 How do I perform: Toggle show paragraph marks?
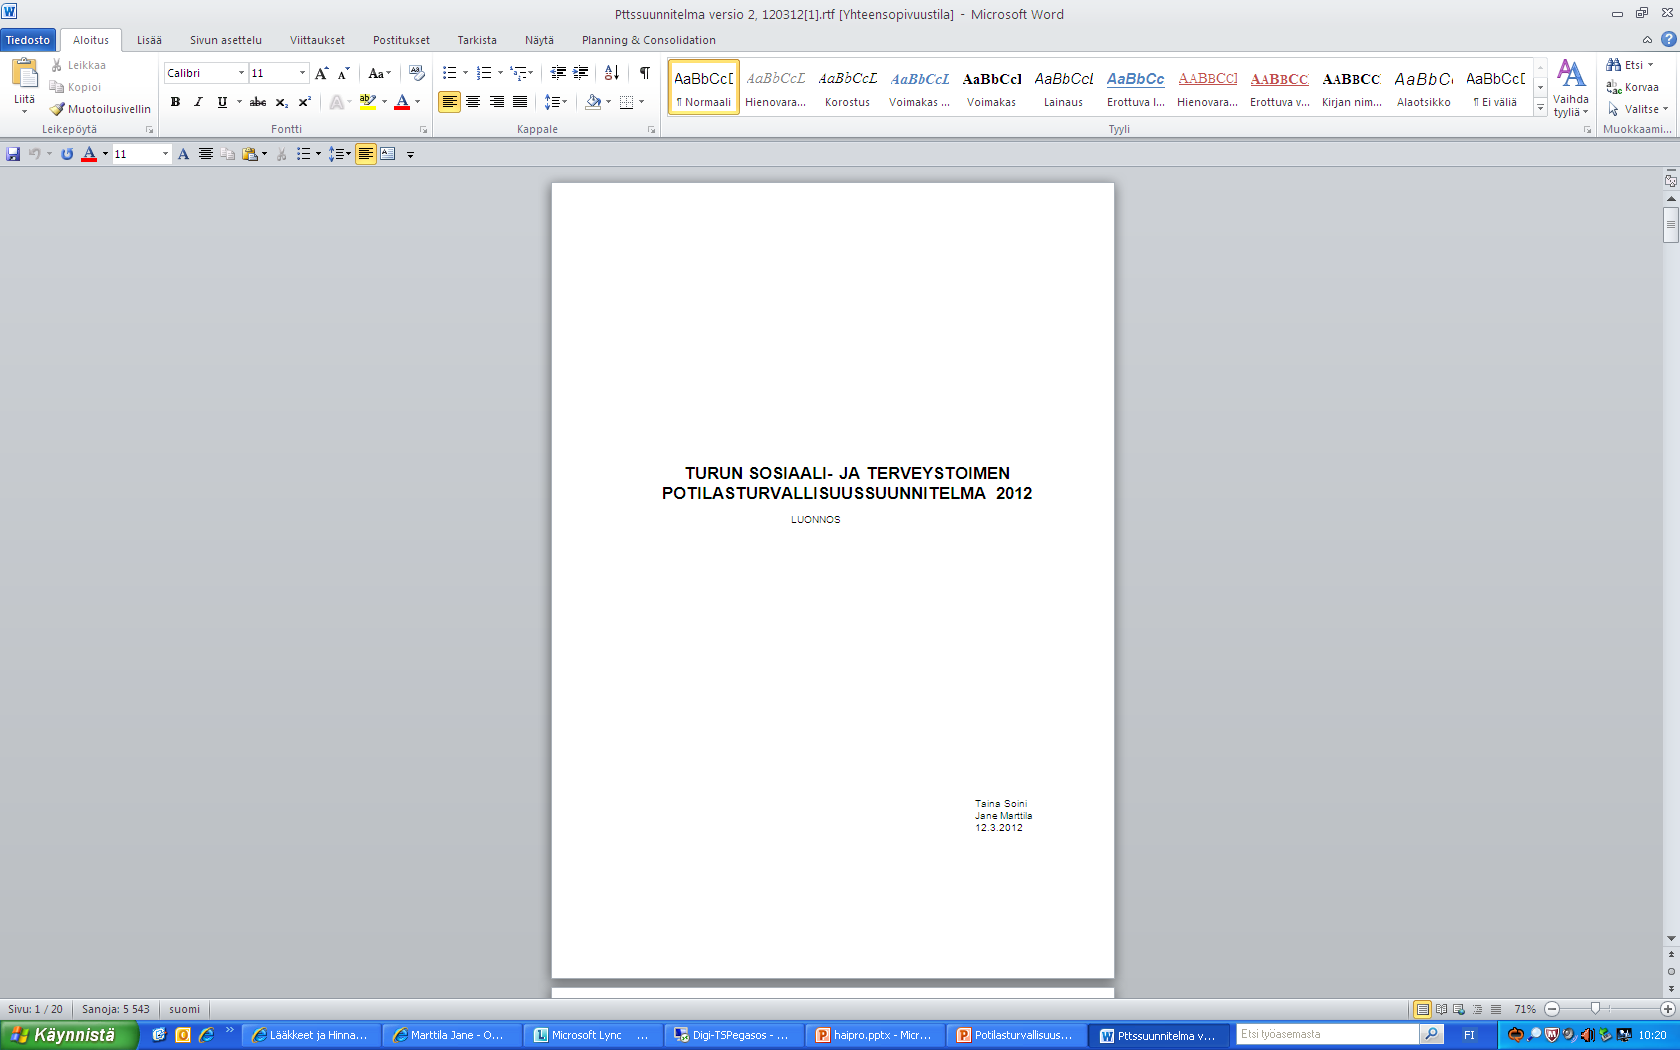(644, 73)
